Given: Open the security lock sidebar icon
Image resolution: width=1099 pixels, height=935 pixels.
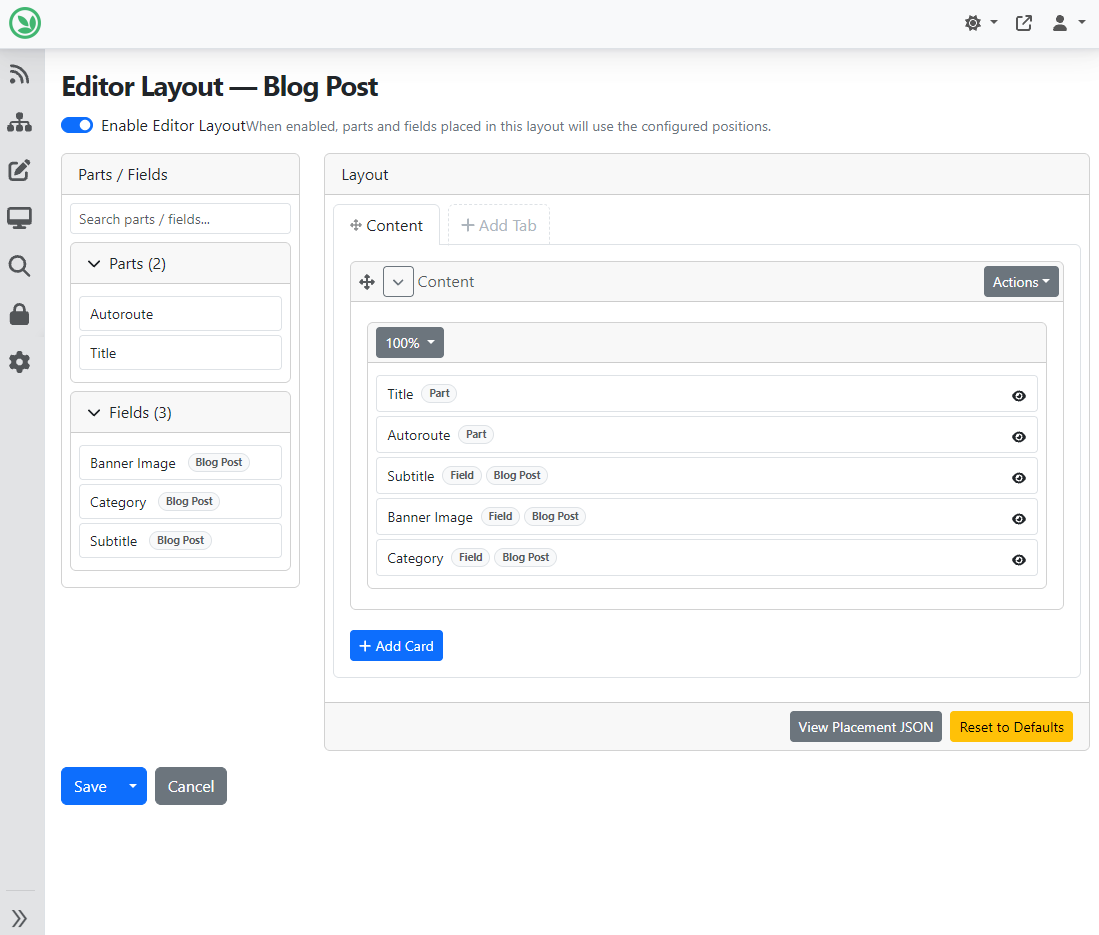Looking at the screenshot, I should (20, 314).
